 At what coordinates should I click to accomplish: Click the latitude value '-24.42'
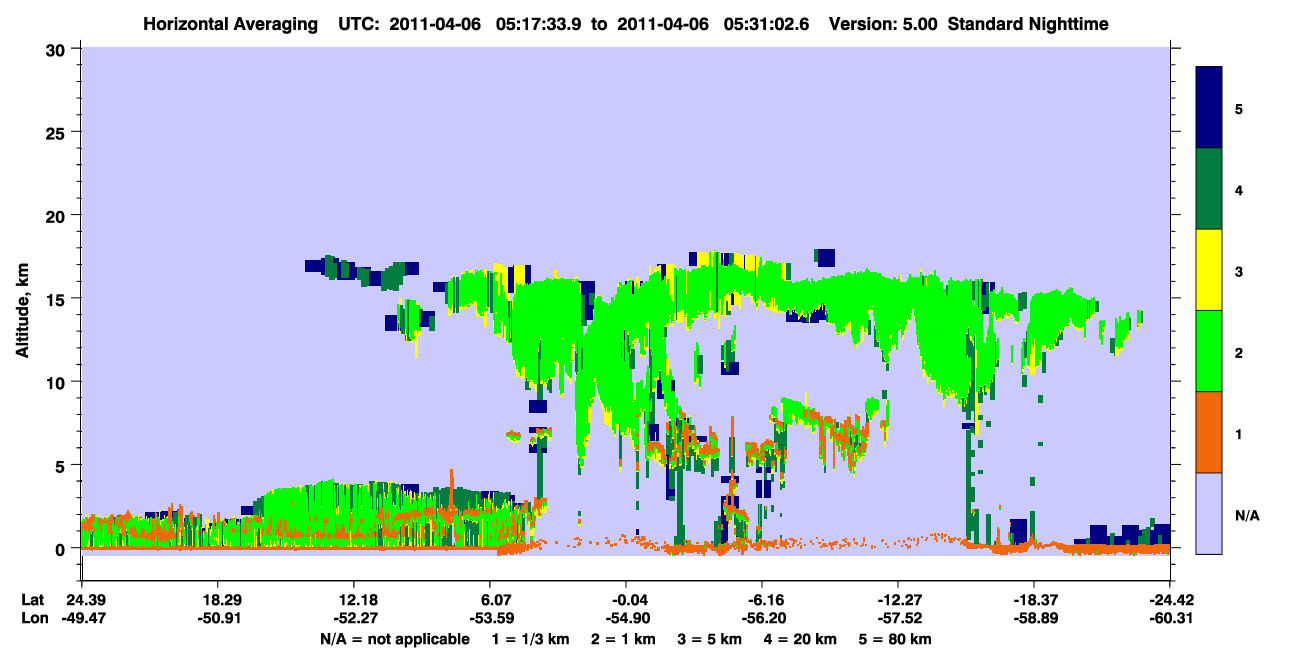tap(1170, 599)
